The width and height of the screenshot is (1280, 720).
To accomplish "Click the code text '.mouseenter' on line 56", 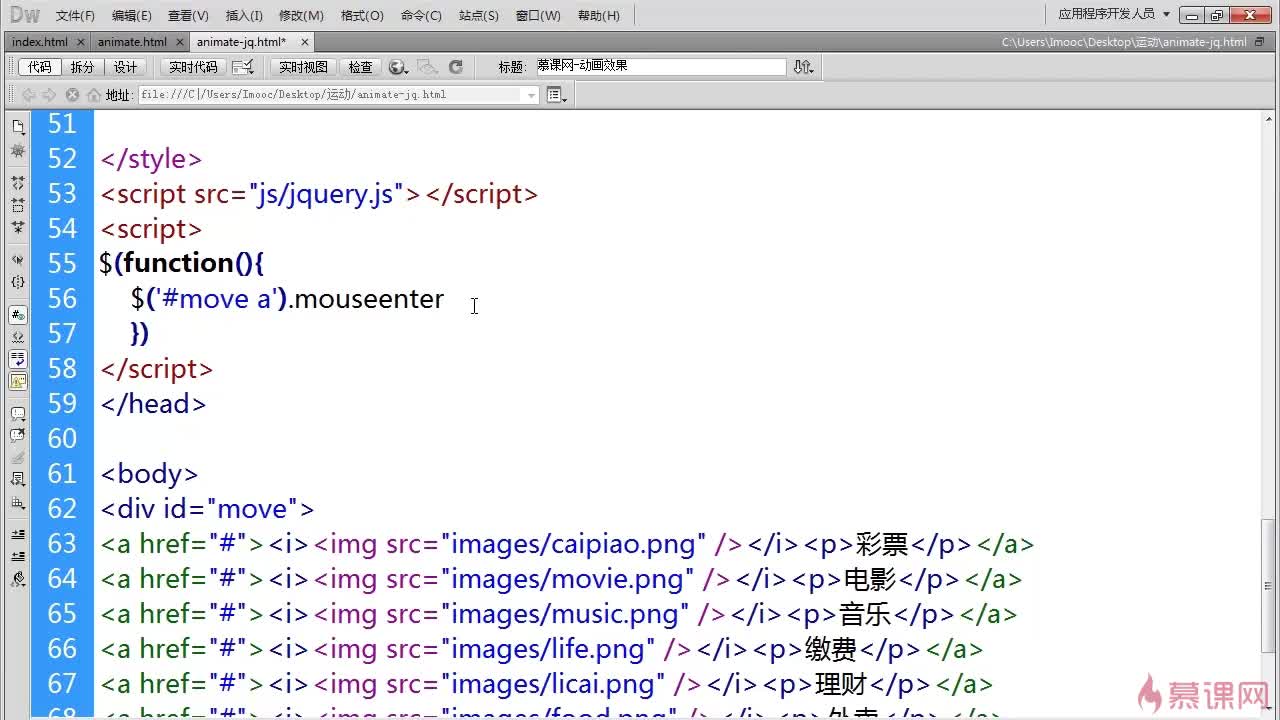I will pyautogui.click(x=366, y=299).
